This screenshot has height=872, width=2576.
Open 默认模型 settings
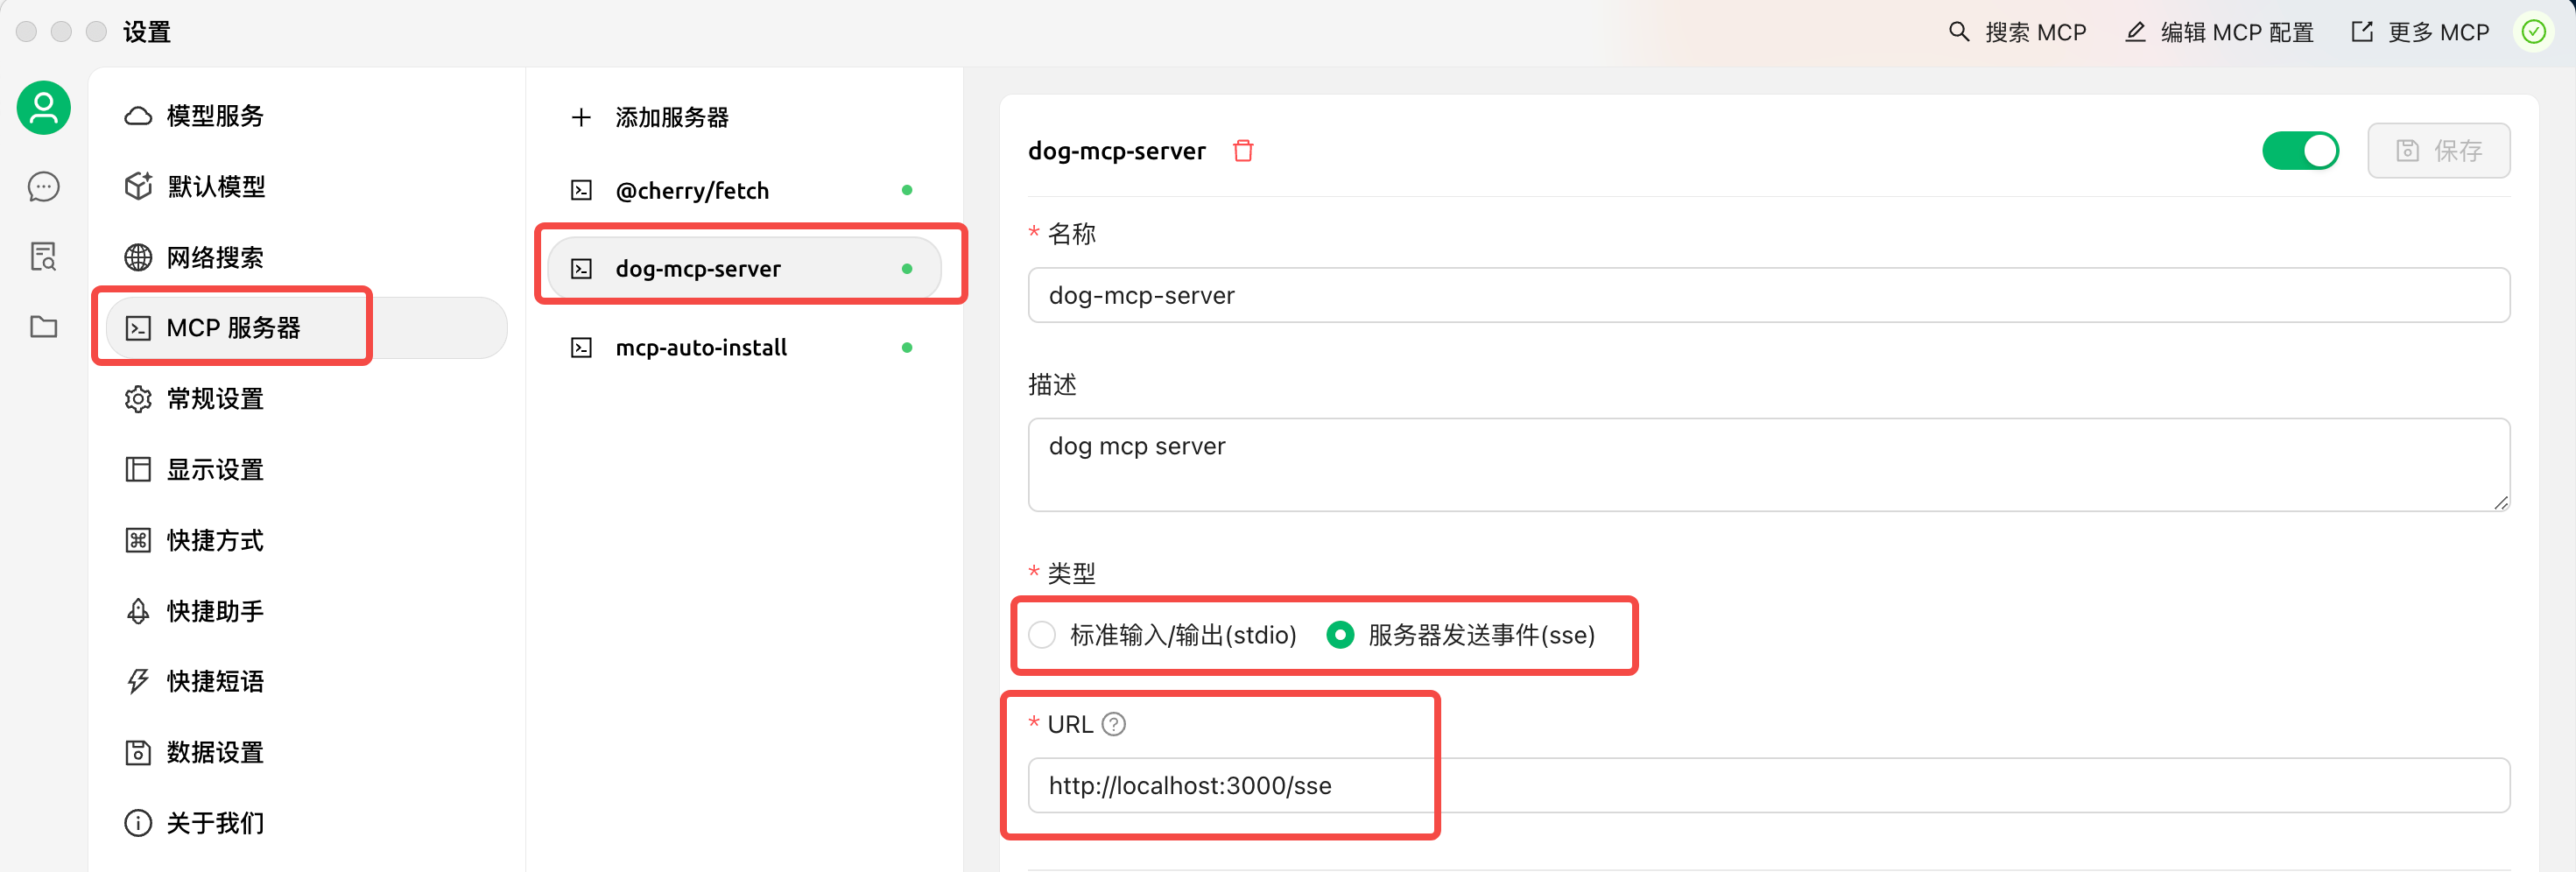[x=306, y=187]
